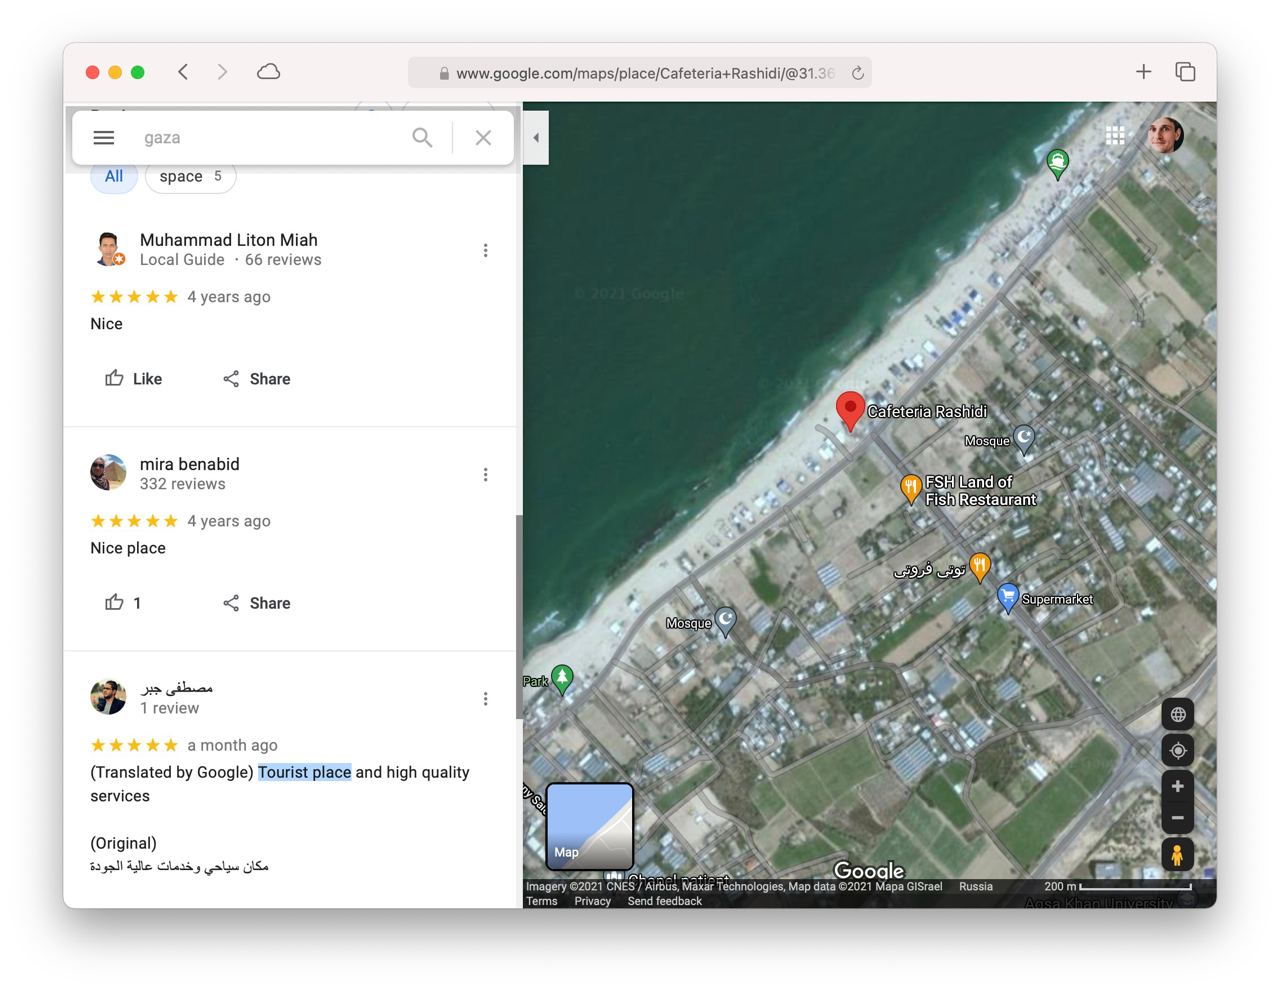
Task: Click the green Park tree pin
Action: coord(563,679)
